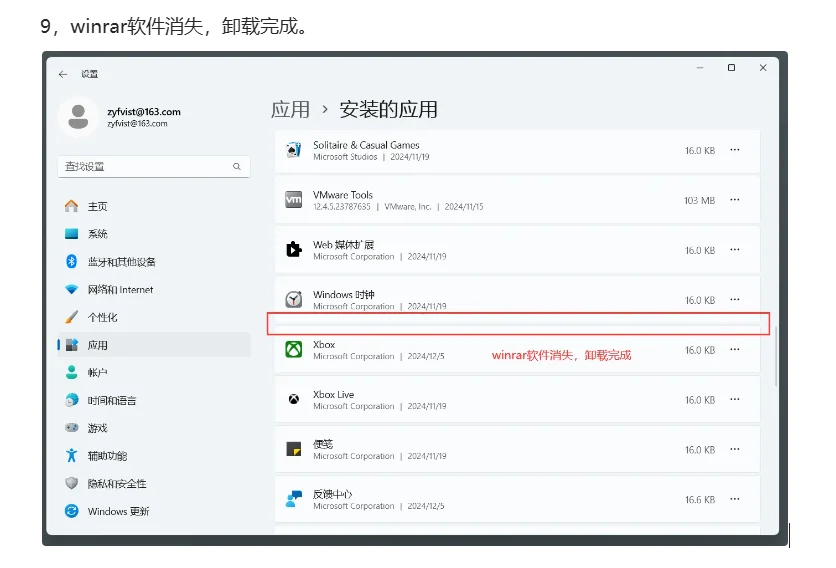Open 时间和语言 in sidebar

[154, 401]
